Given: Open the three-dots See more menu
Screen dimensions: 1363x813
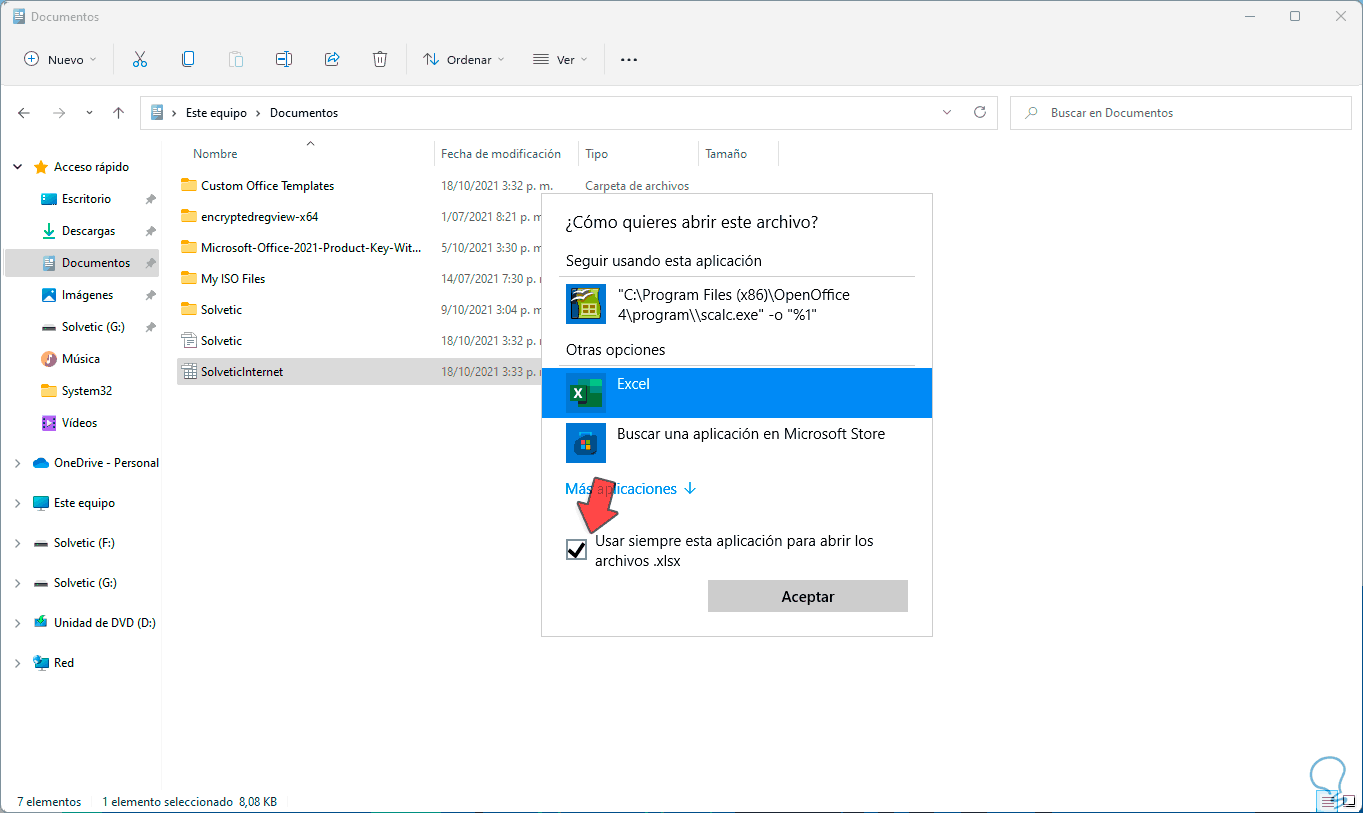Looking at the screenshot, I should click(629, 60).
